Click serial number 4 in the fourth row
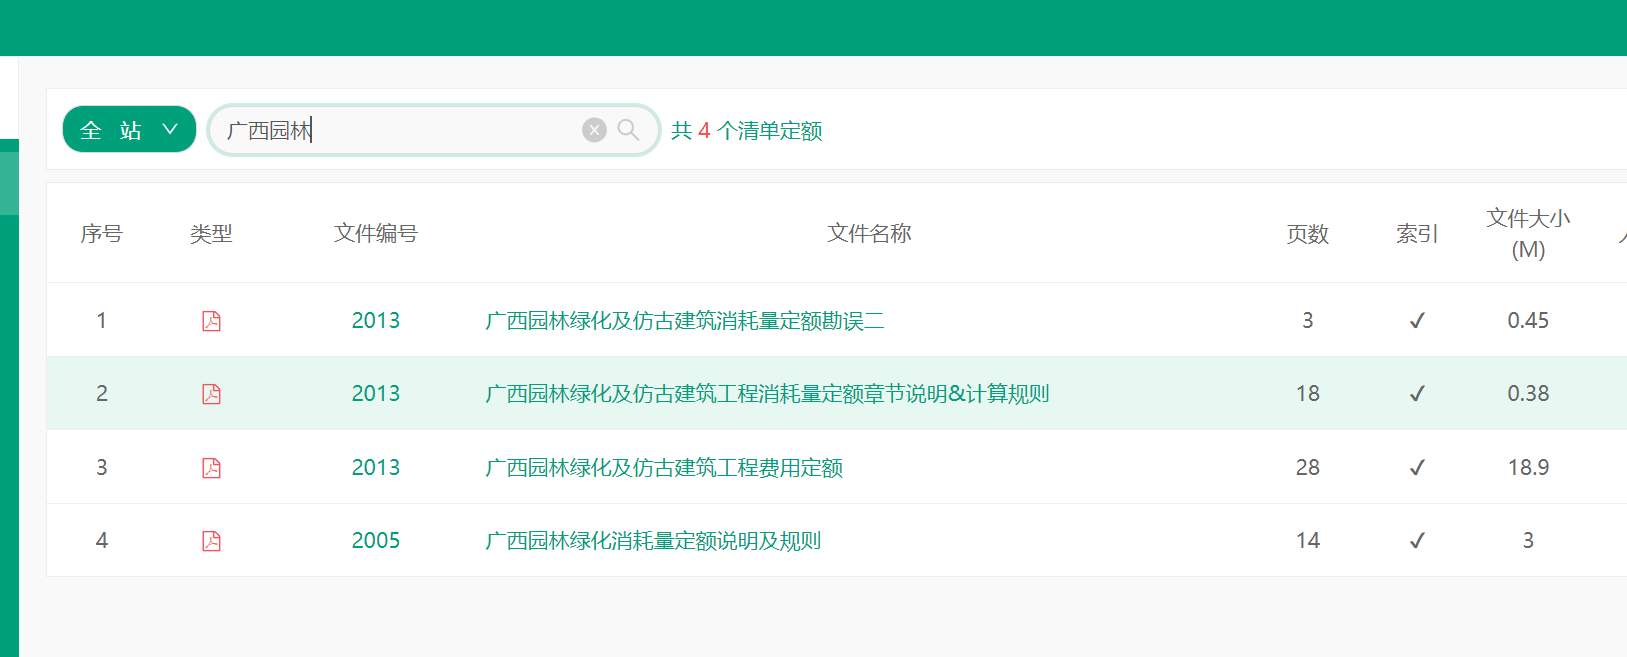Image resolution: width=1627 pixels, height=657 pixels. coord(101,541)
